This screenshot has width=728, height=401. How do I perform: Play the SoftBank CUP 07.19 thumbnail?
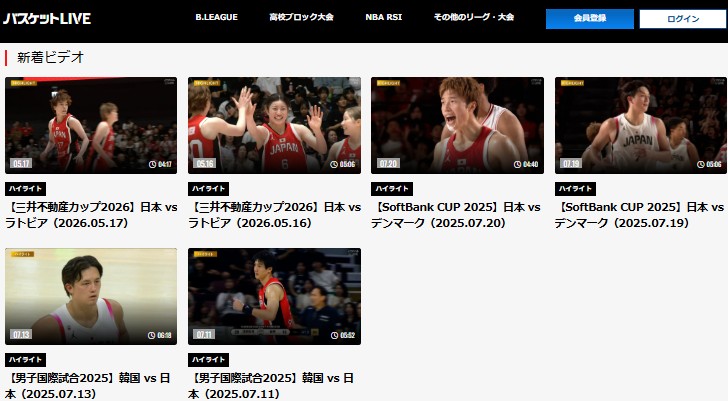tap(641, 125)
